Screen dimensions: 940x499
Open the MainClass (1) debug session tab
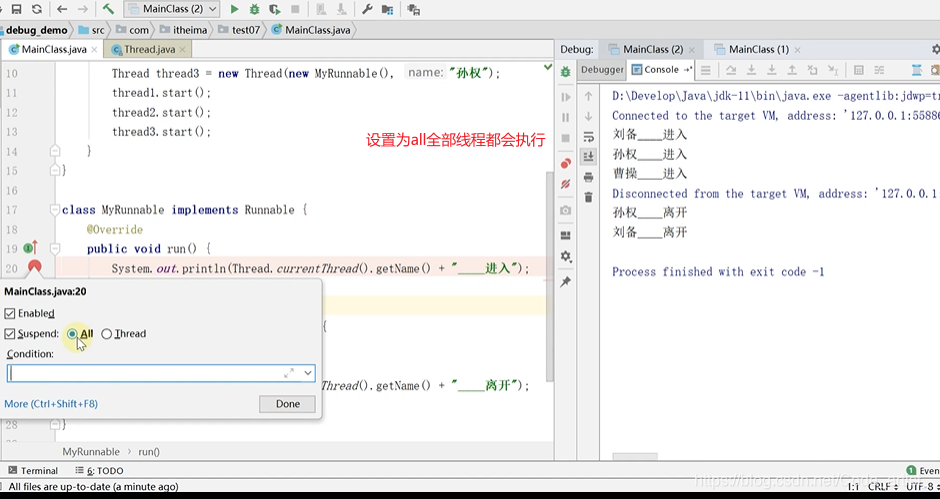click(758, 49)
